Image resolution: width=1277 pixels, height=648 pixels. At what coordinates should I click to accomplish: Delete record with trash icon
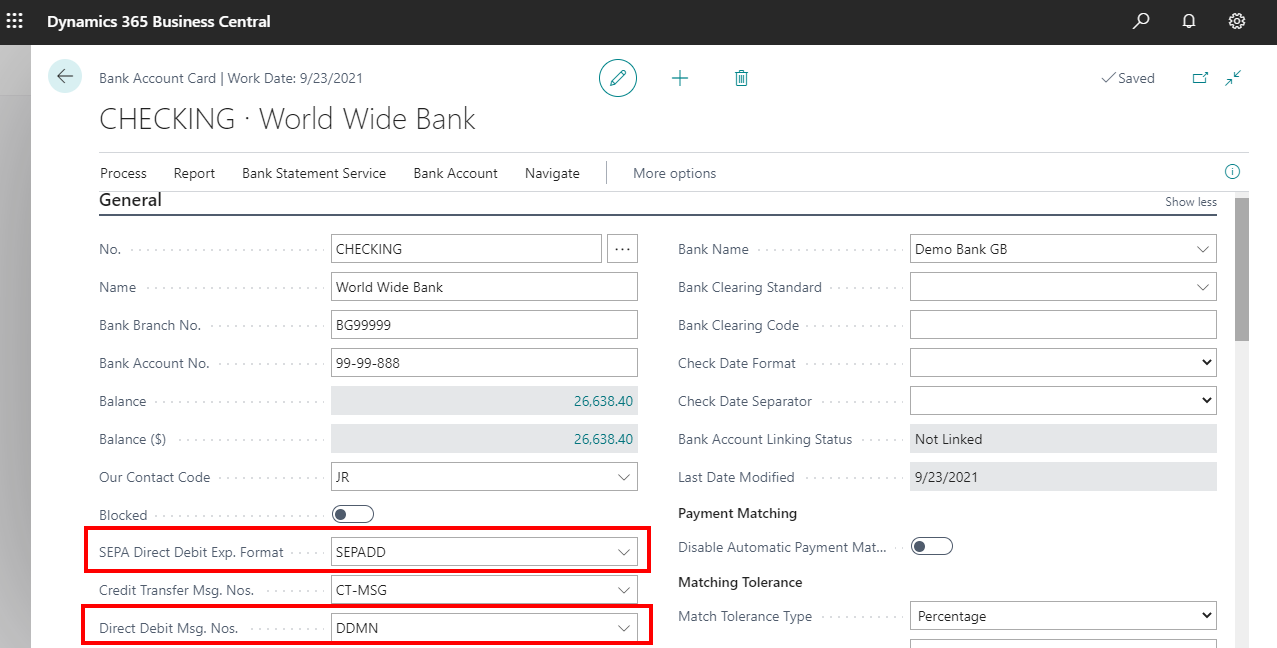741,78
